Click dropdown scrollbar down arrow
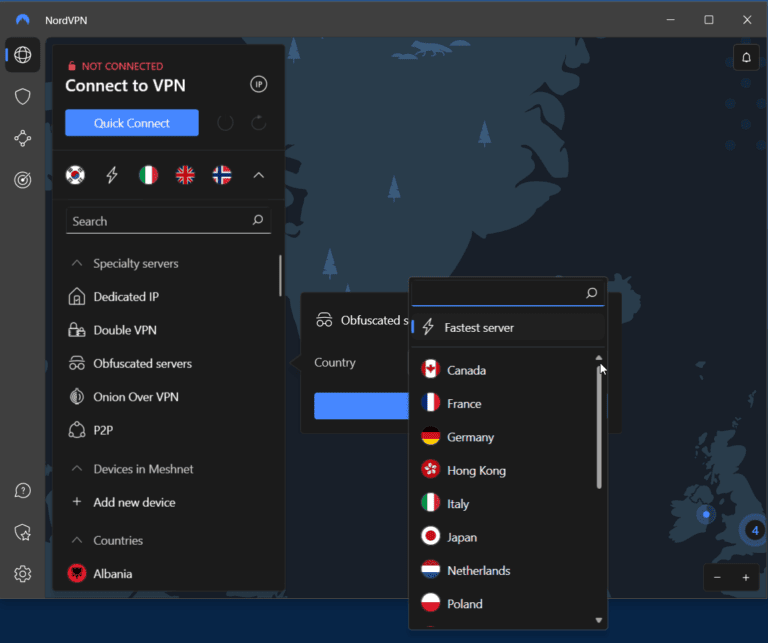 599,620
